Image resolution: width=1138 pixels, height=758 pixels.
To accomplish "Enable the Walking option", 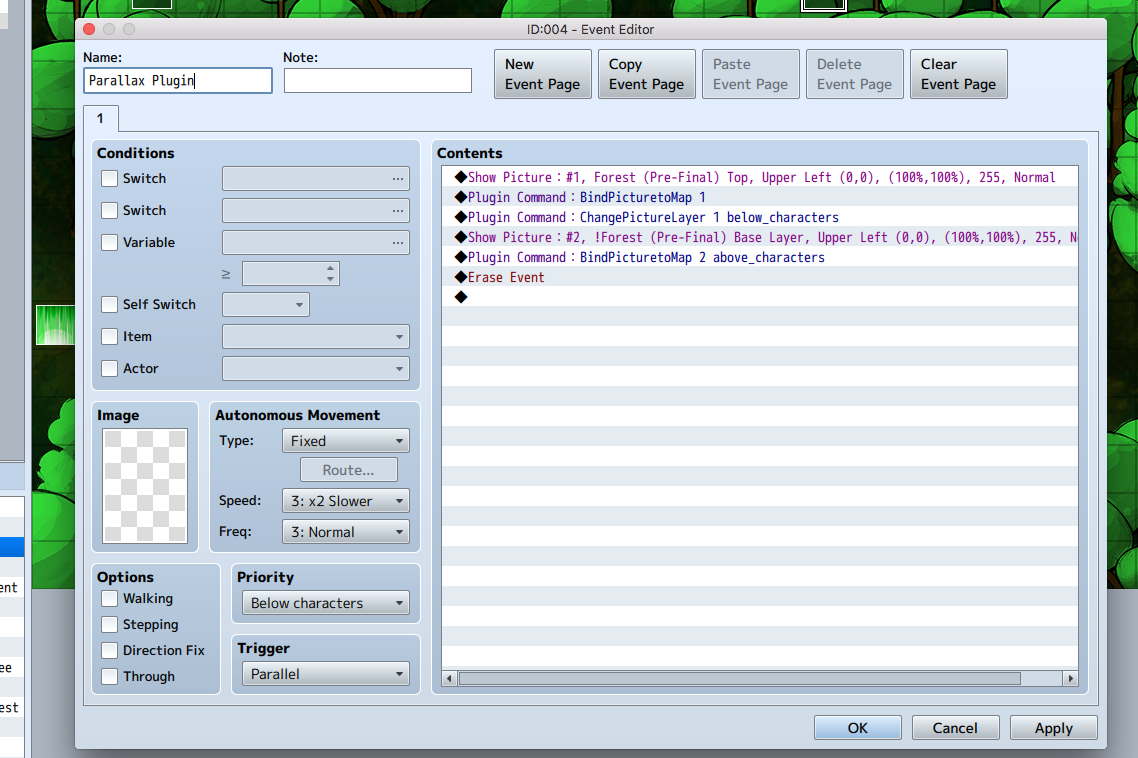I will (110, 598).
